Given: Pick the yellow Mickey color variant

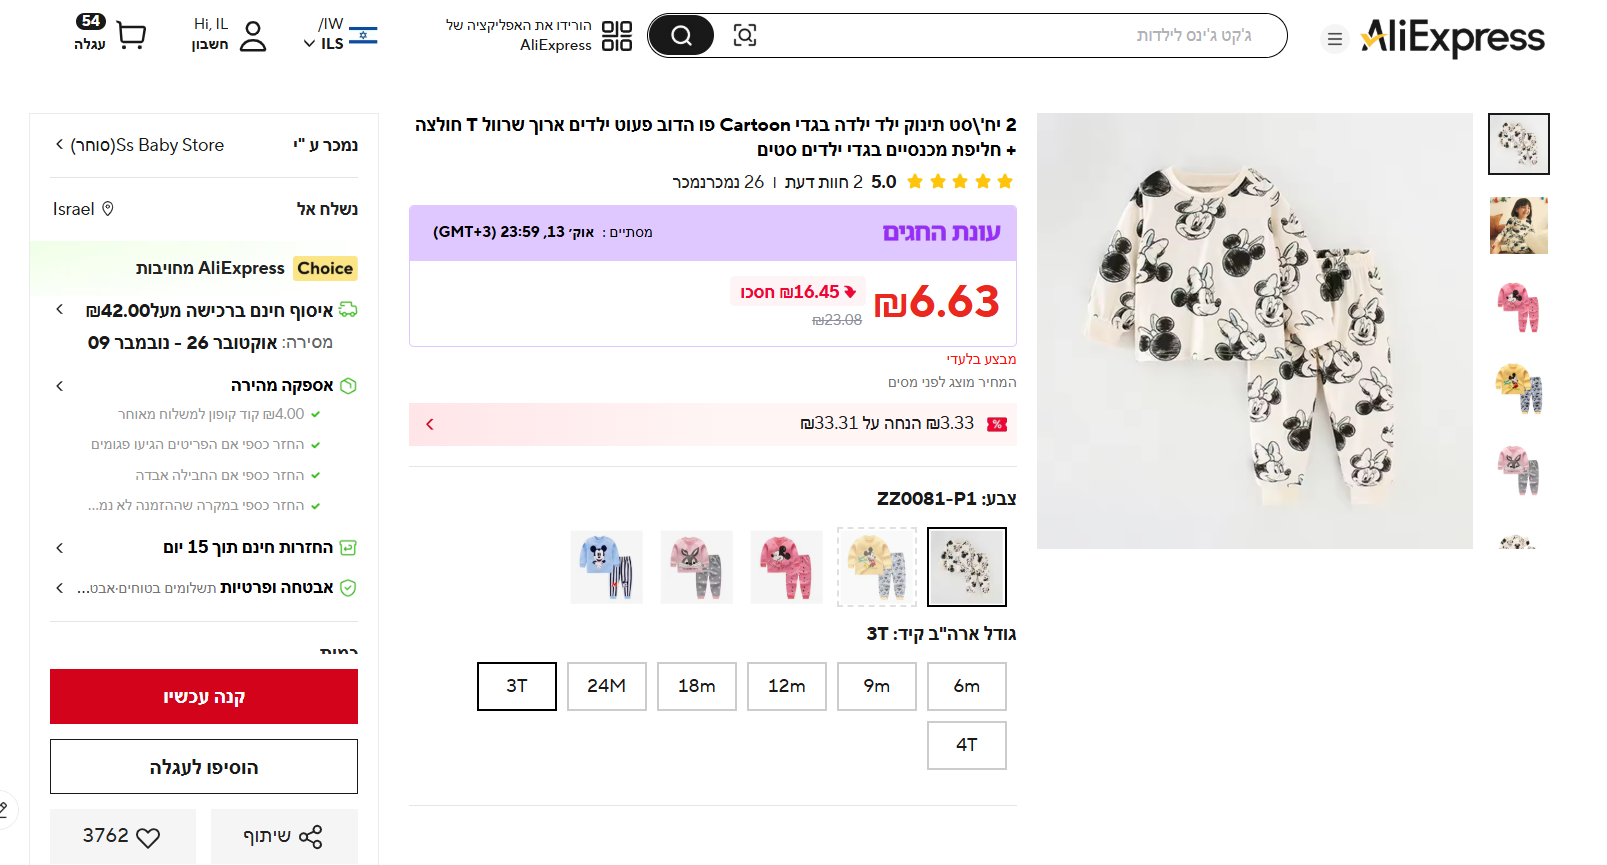Looking at the screenshot, I should [x=877, y=567].
